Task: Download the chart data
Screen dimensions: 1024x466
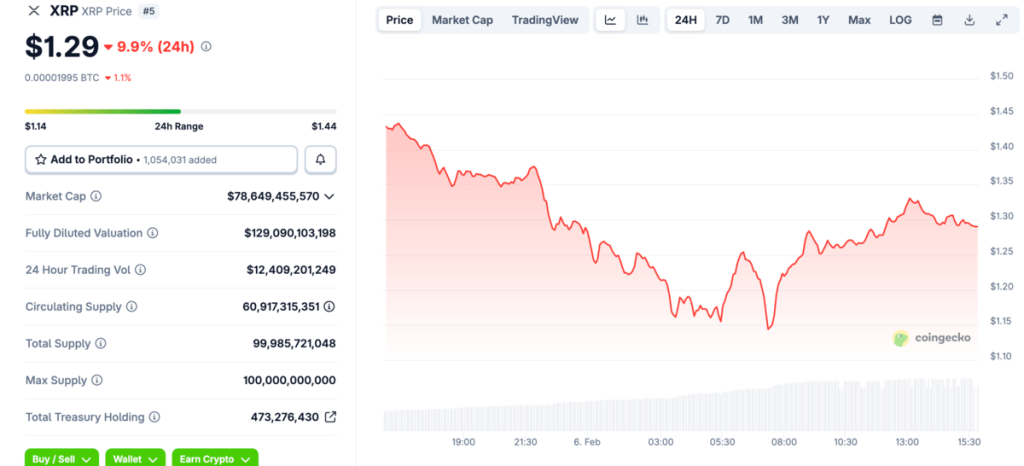Action: point(969,20)
